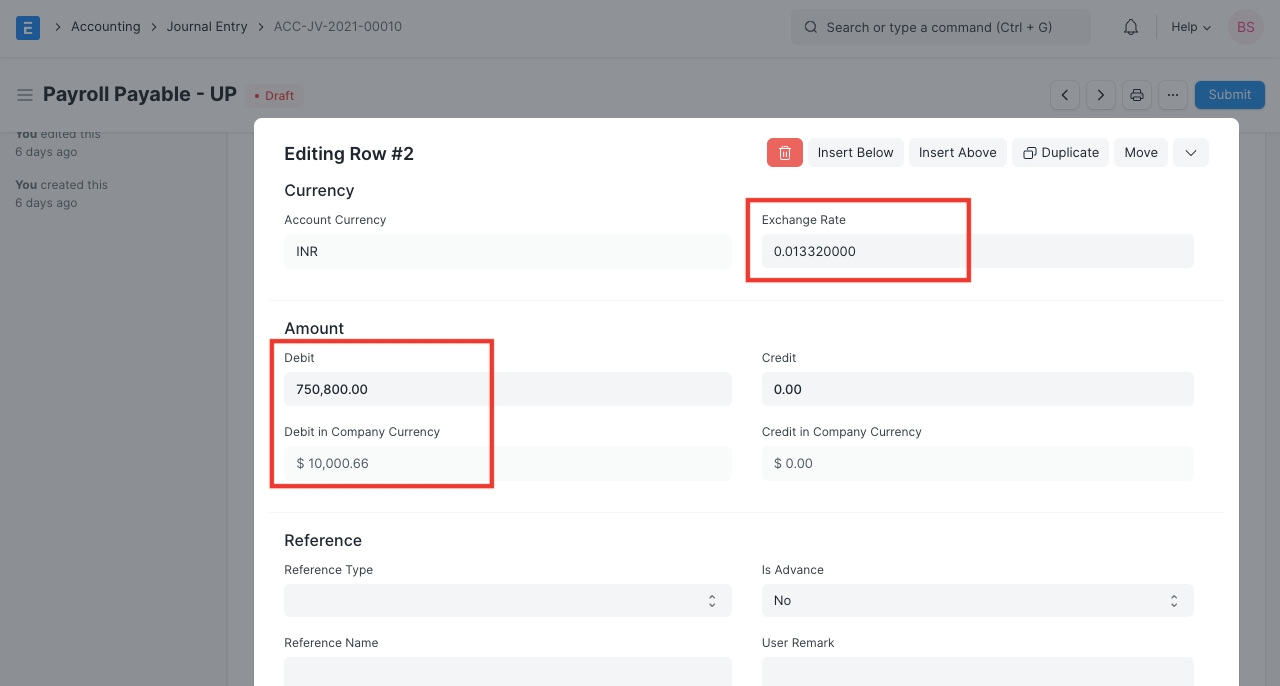Toggle the sidebar hamburger menu
The width and height of the screenshot is (1280, 686).
[x=25, y=95]
